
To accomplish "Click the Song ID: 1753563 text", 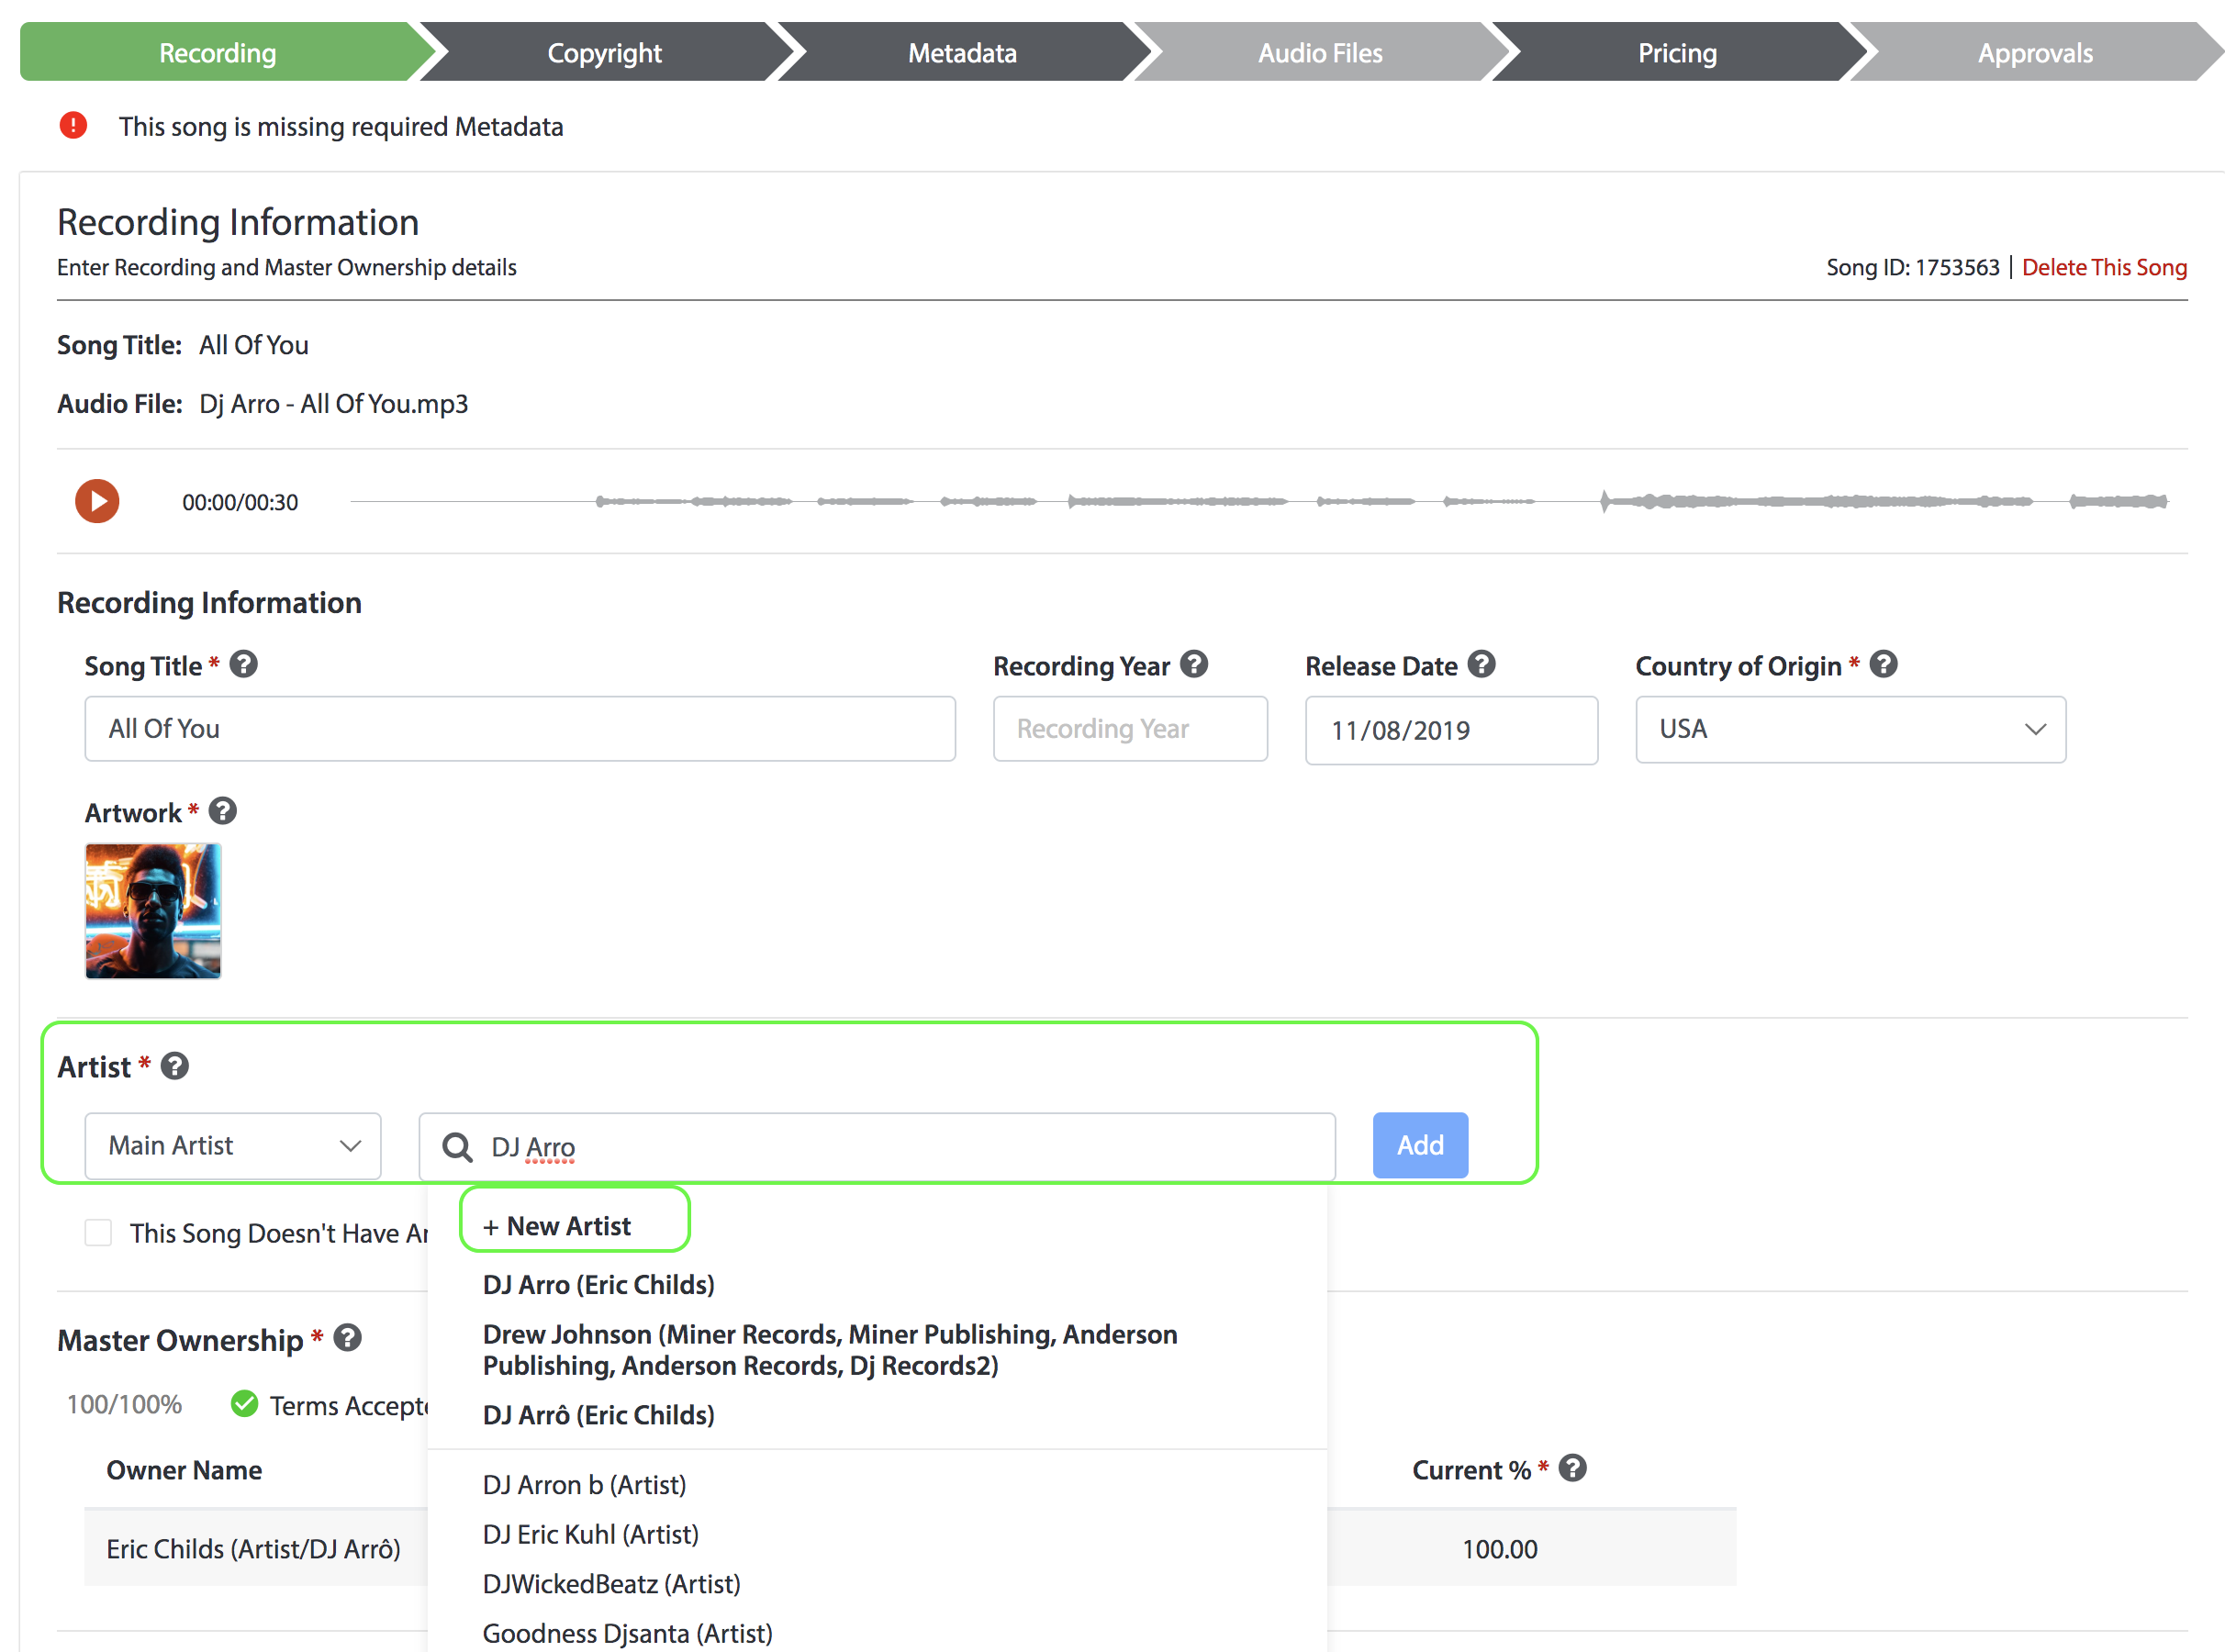I will tap(1912, 267).
